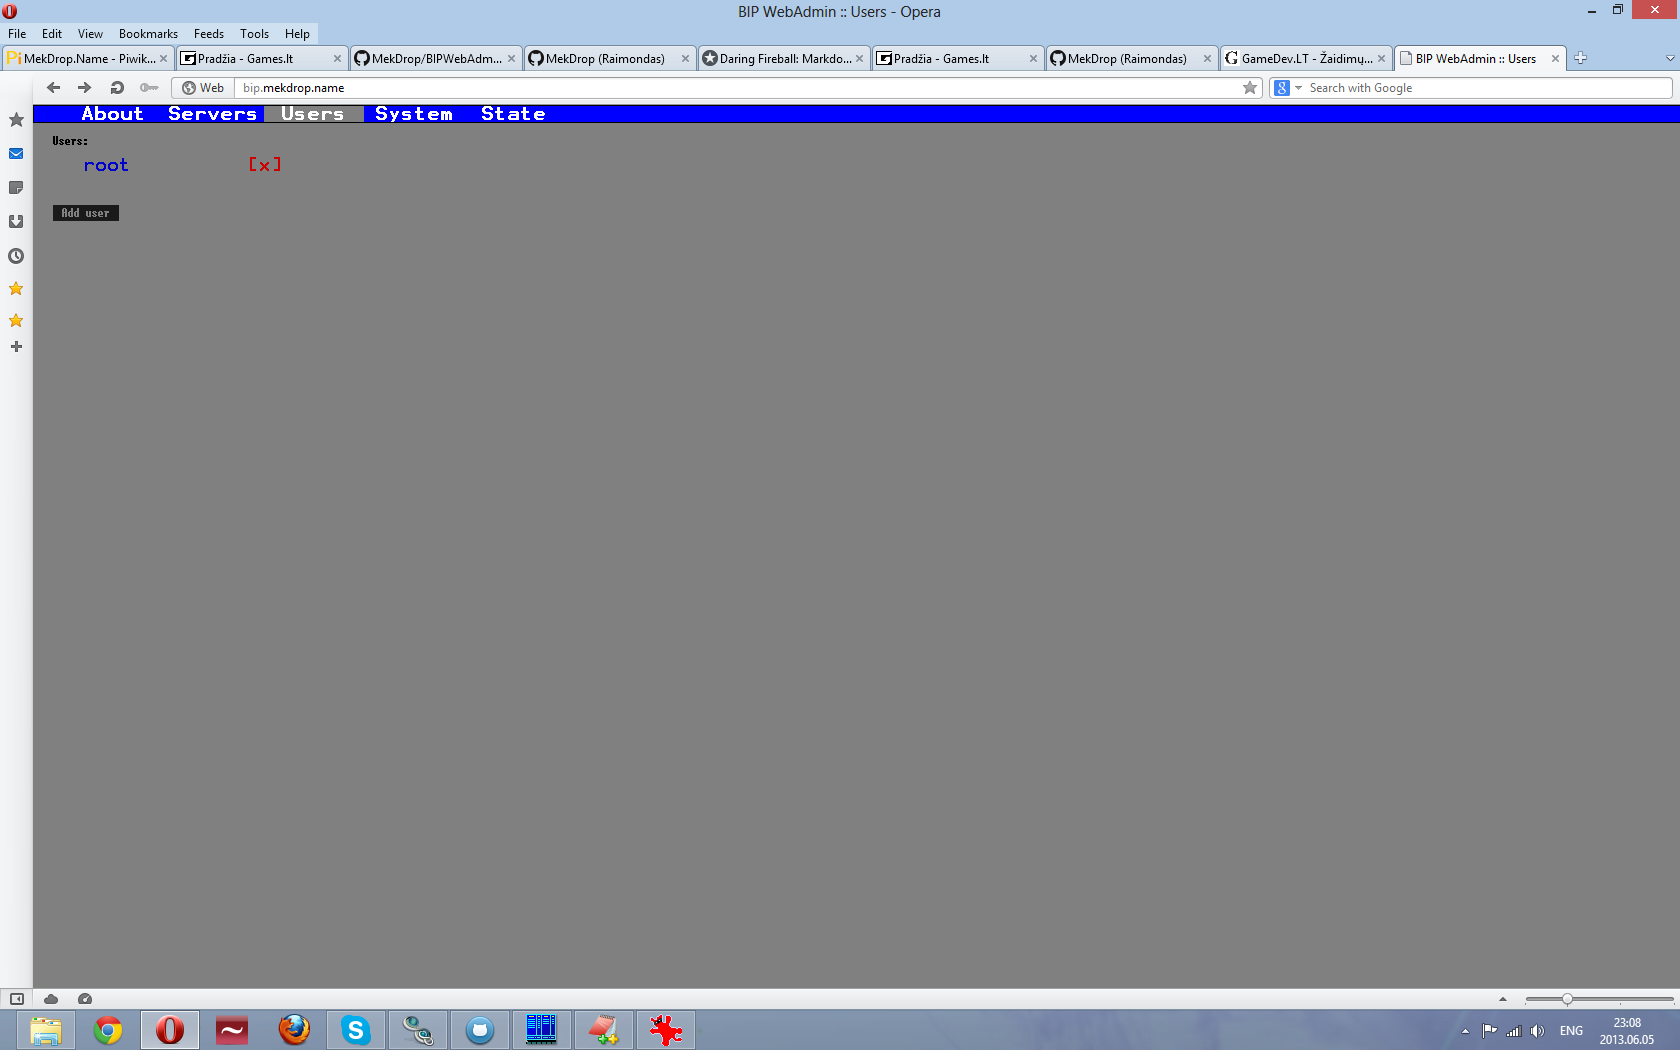Open the Bookmarks sidebar panel star icon

16,120
